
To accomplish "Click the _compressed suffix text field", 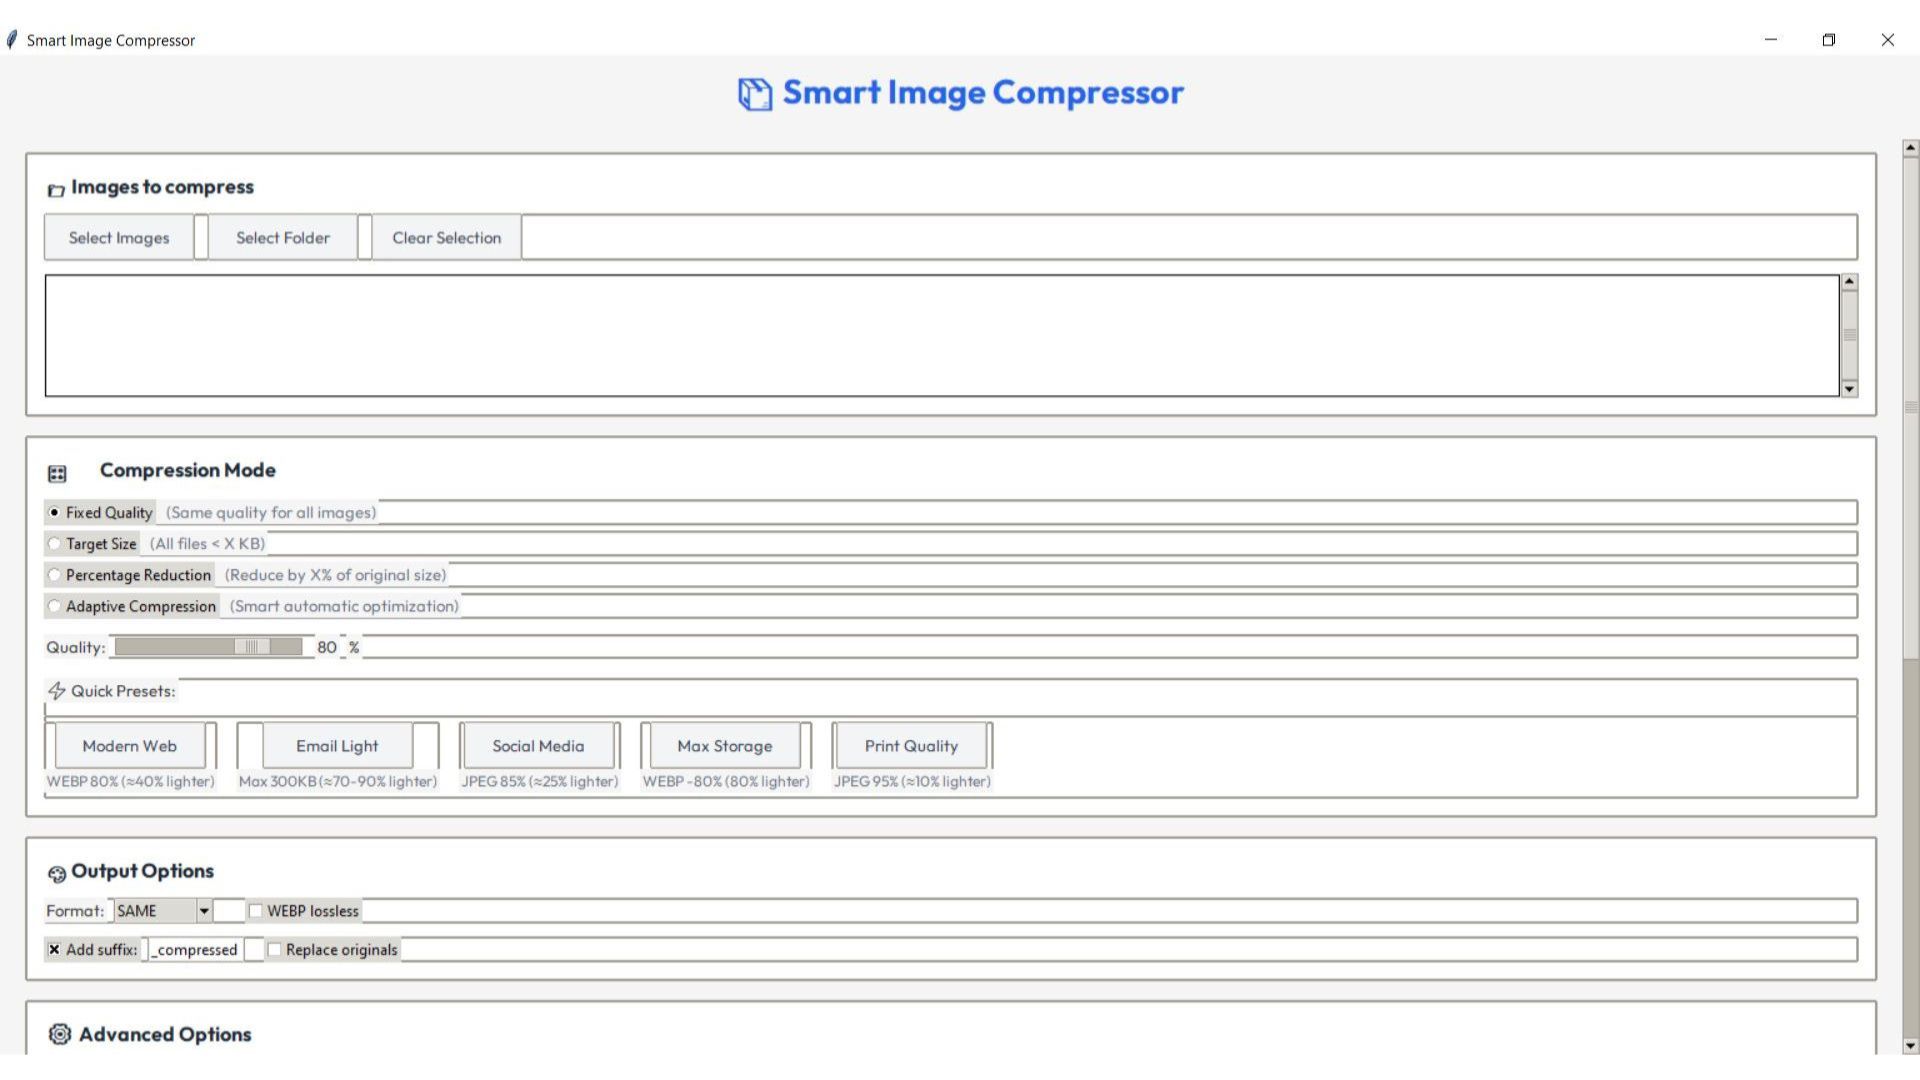I will point(196,950).
